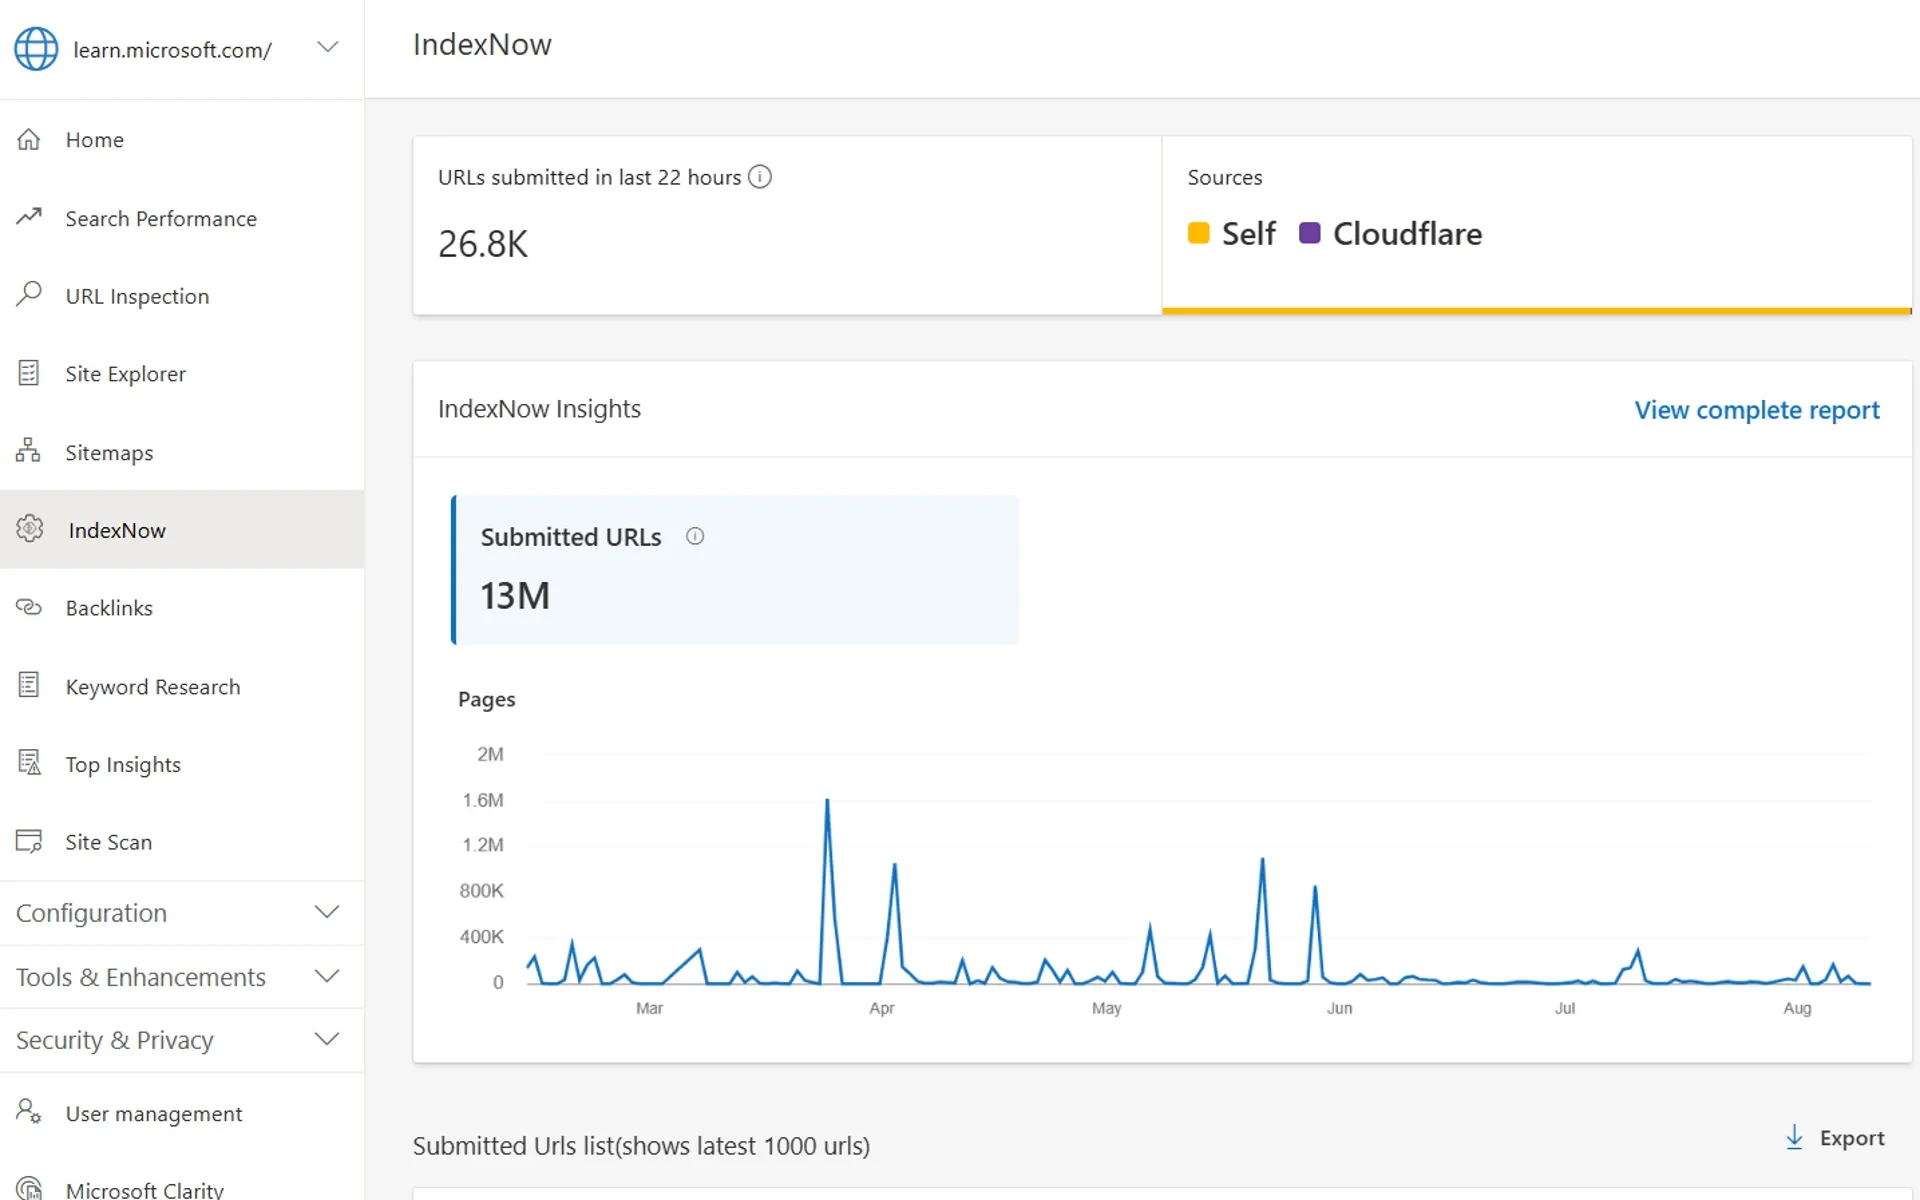Viewport: 1920px width, 1200px height.
Task: Switch to the IndexNow section
Action: (116, 529)
